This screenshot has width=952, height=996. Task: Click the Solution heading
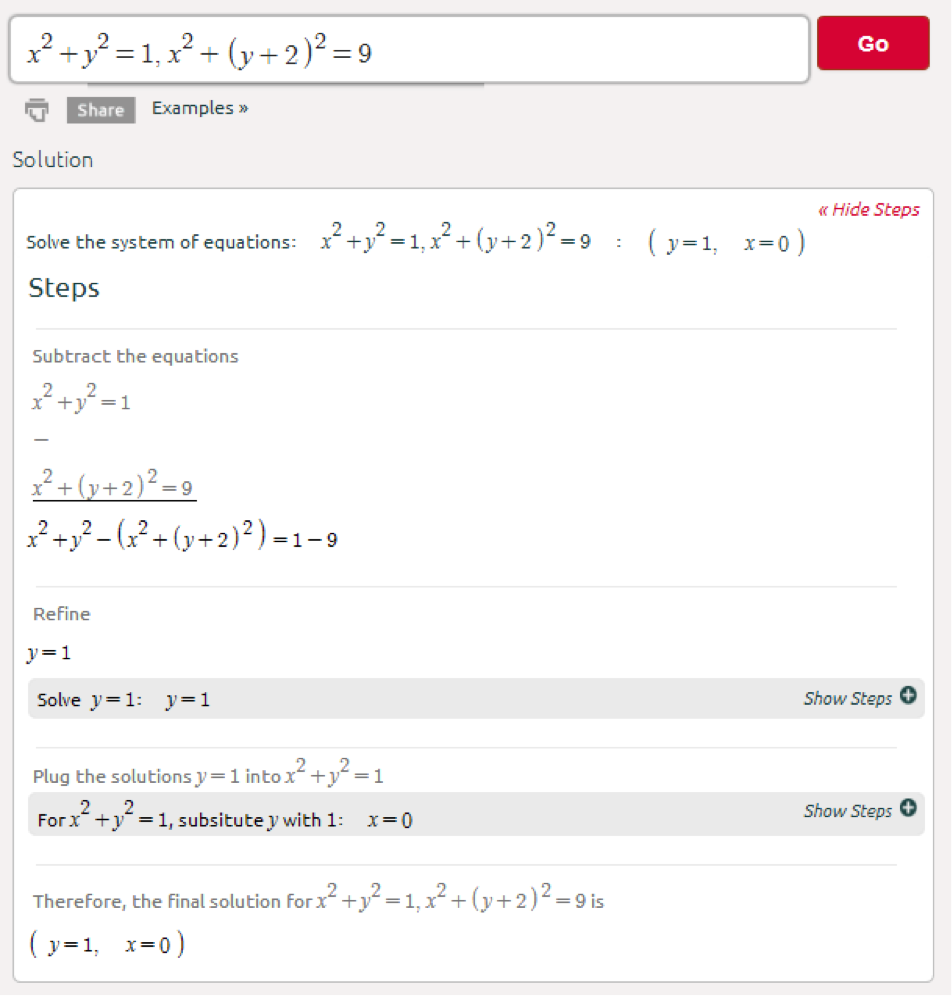tap(52, 159)
